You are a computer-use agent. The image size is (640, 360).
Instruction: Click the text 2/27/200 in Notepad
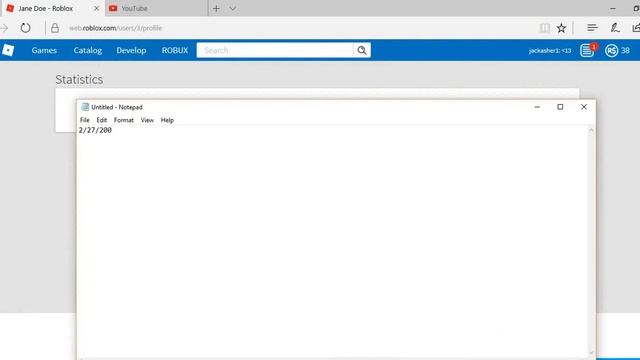tap(95, 130)
